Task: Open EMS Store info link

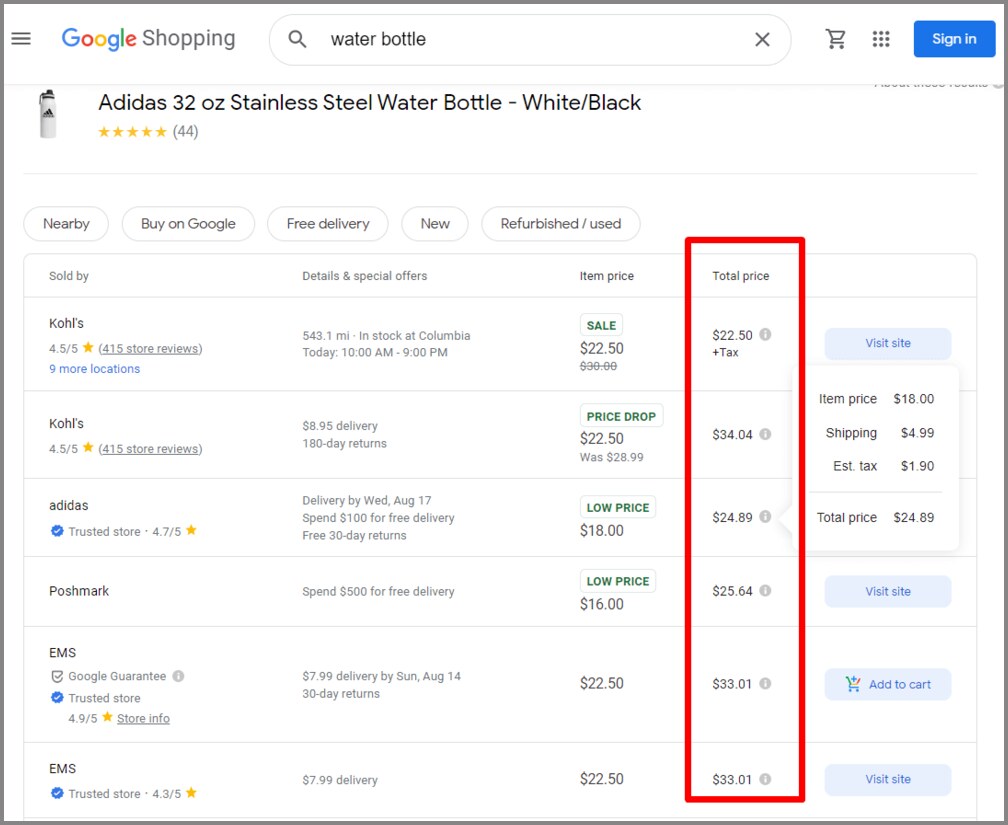Action: click(x=143, y=718)
